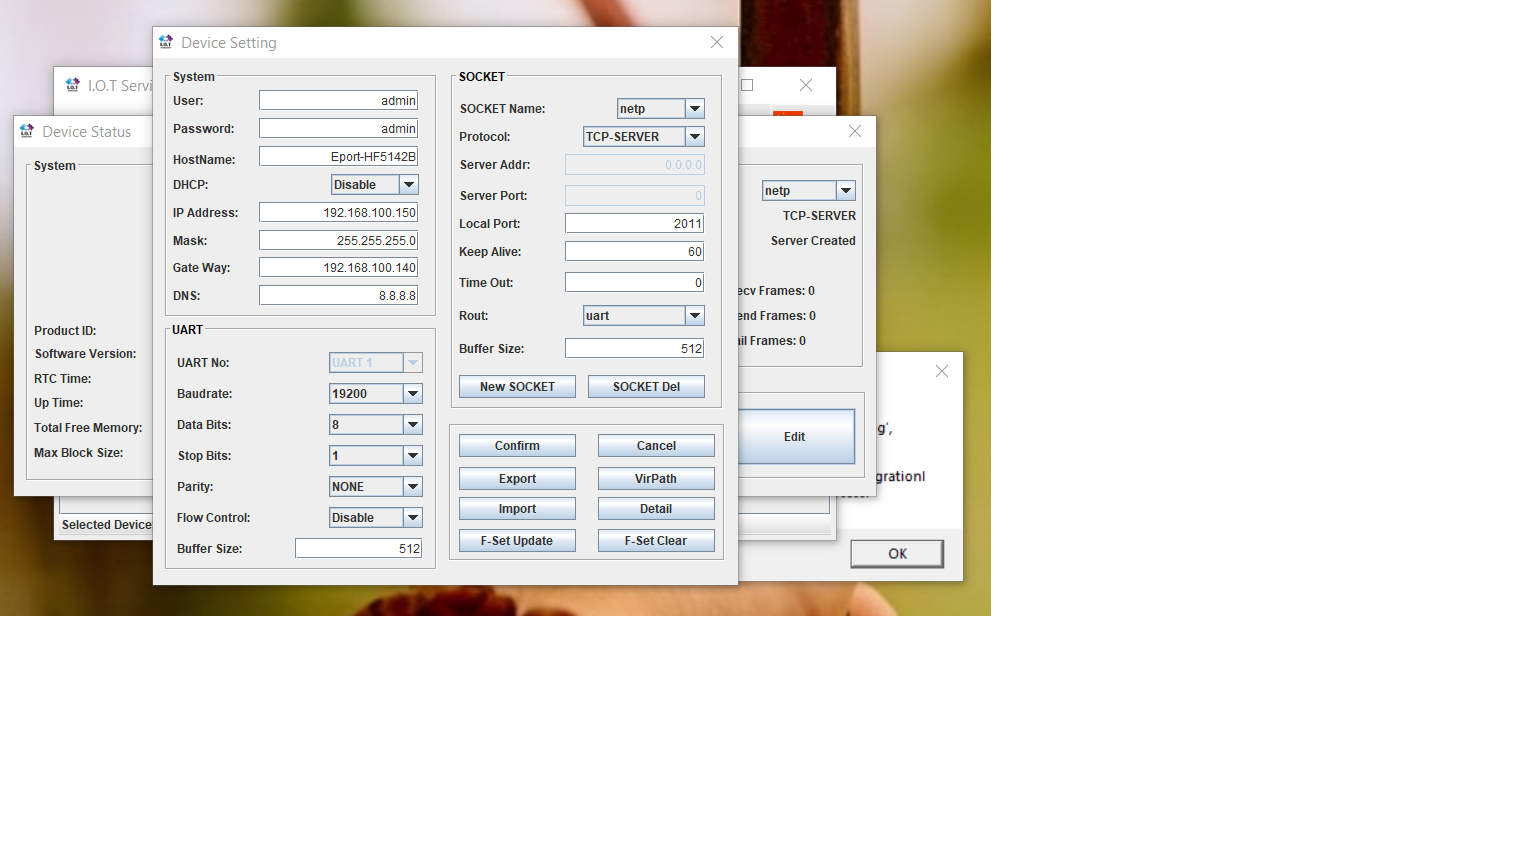Click the HostName text field
The width and height of the screenshot is (1536, 864).
click(x=338, y=157)
